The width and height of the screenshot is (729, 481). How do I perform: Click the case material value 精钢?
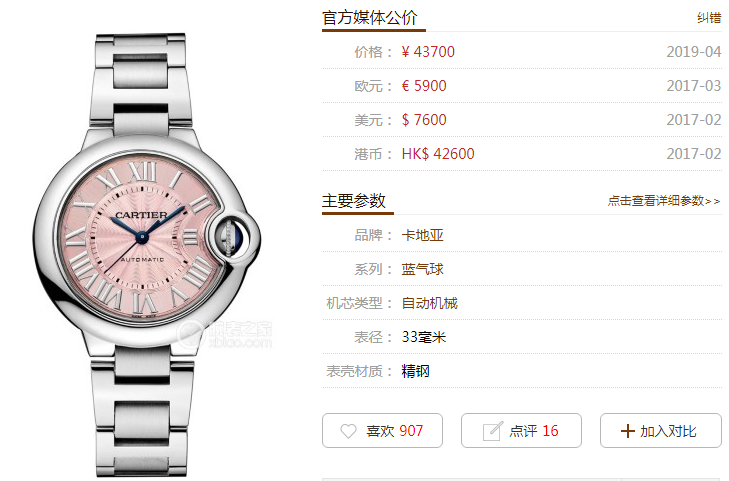click(415, 371)
